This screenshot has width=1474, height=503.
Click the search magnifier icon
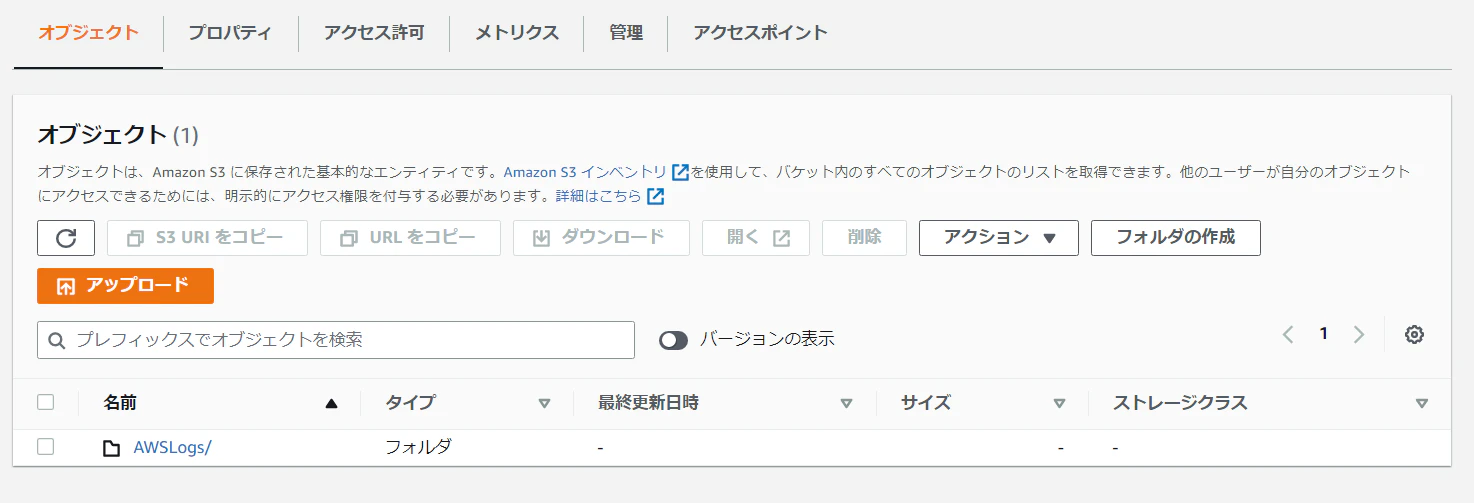[x=56, y=340]
